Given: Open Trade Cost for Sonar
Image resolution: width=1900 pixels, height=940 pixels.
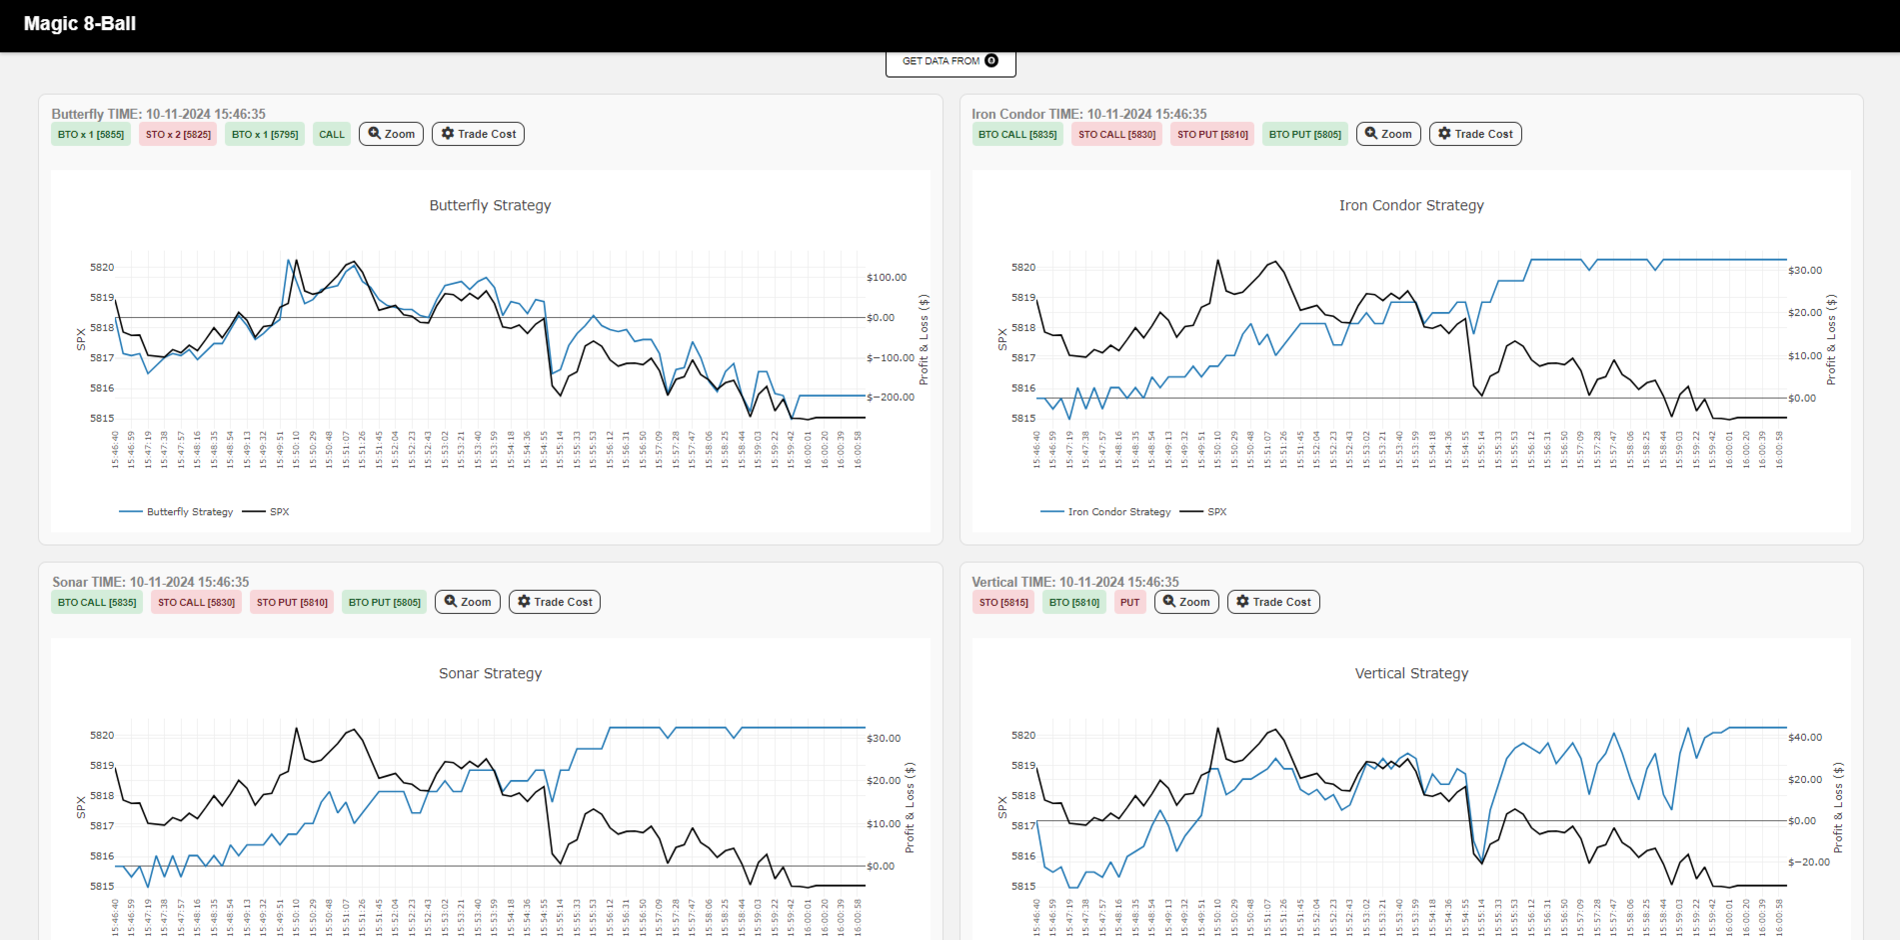Looking at the screenshot, I should (x=554, y=602).
